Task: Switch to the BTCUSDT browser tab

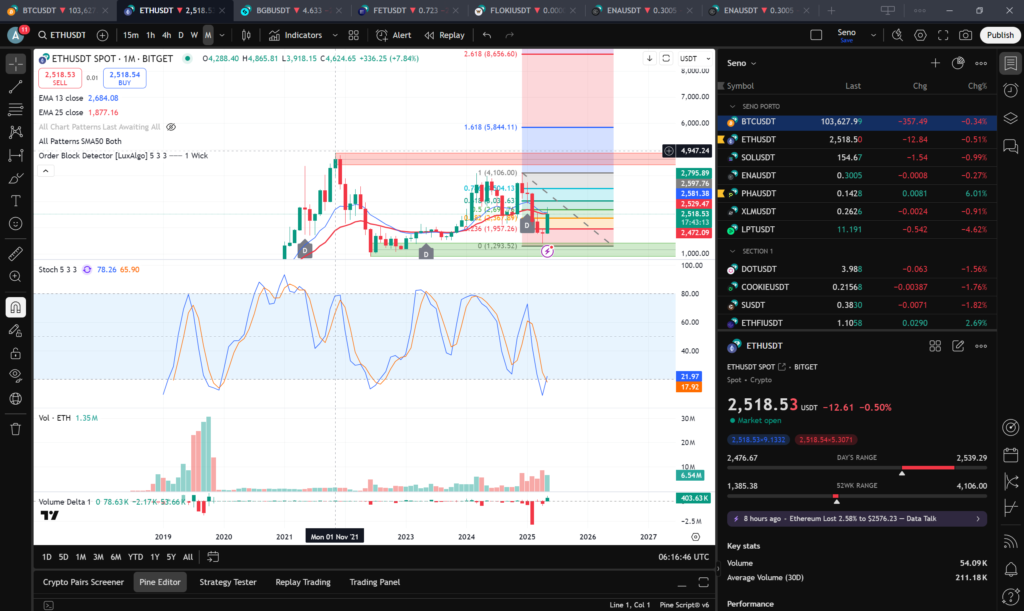Action: pyautogui.click(x=57, y=10)
